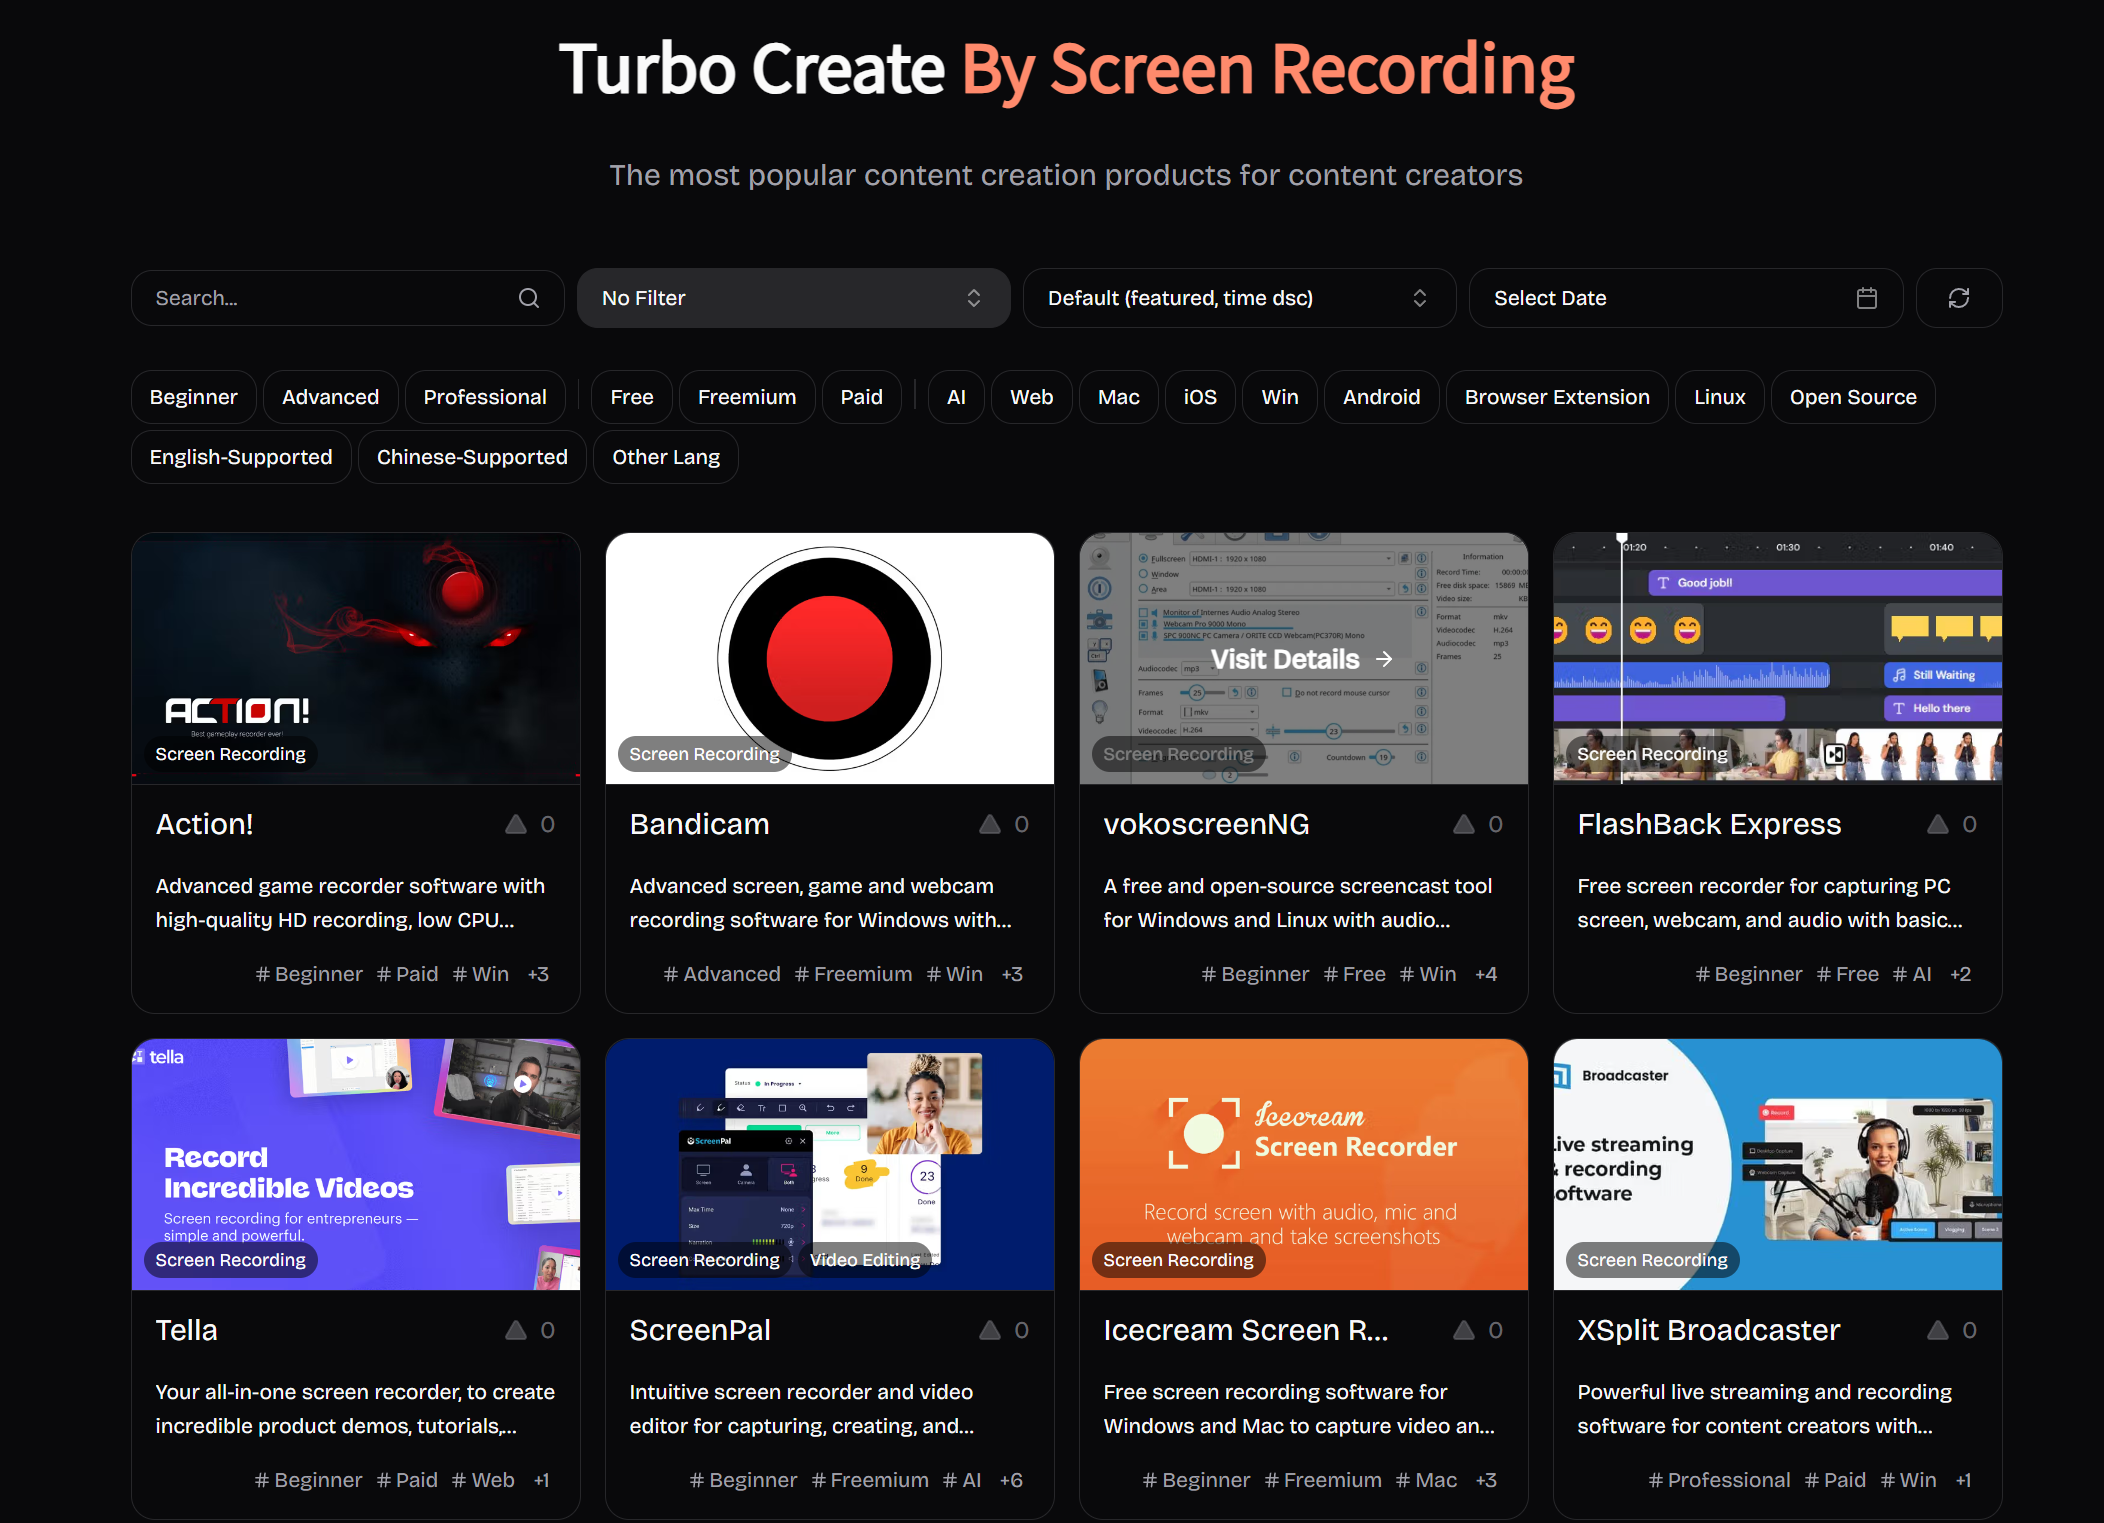Click the Video Editing badge on ScreenPal

point(866,1260)
